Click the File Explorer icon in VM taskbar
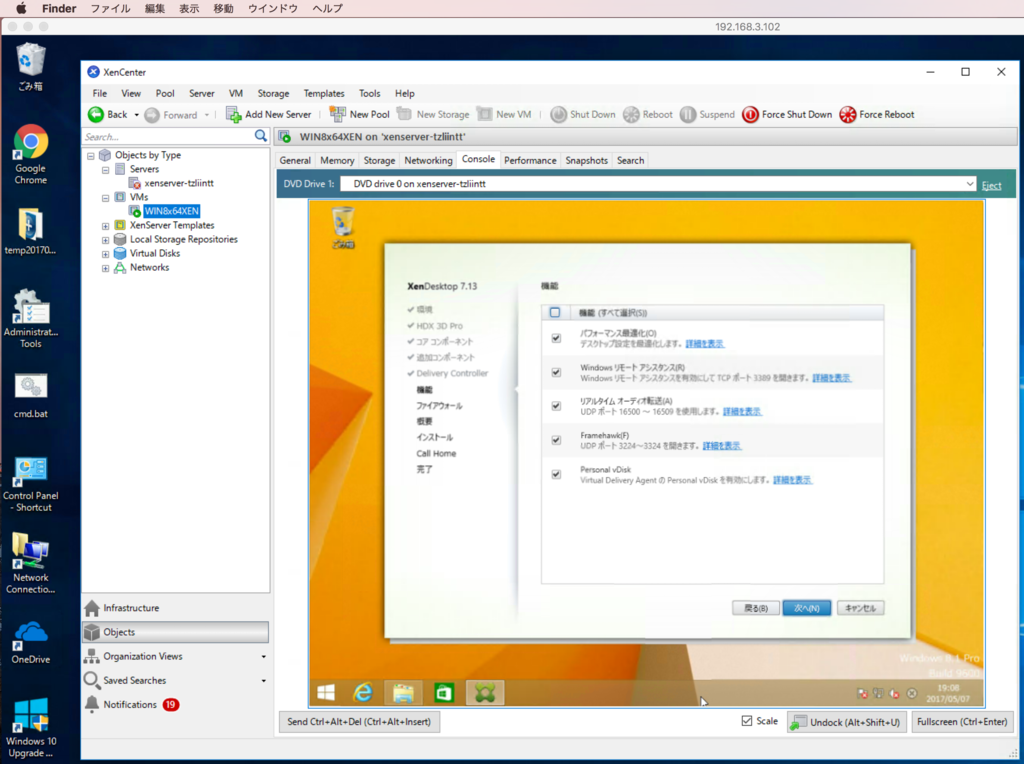The height and width of the screenshot is (764, 1024). click(403, 692)
